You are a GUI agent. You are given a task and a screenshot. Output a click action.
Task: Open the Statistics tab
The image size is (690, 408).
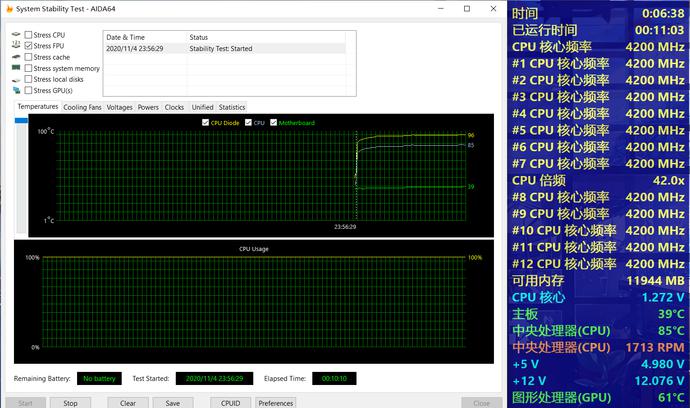232,107
